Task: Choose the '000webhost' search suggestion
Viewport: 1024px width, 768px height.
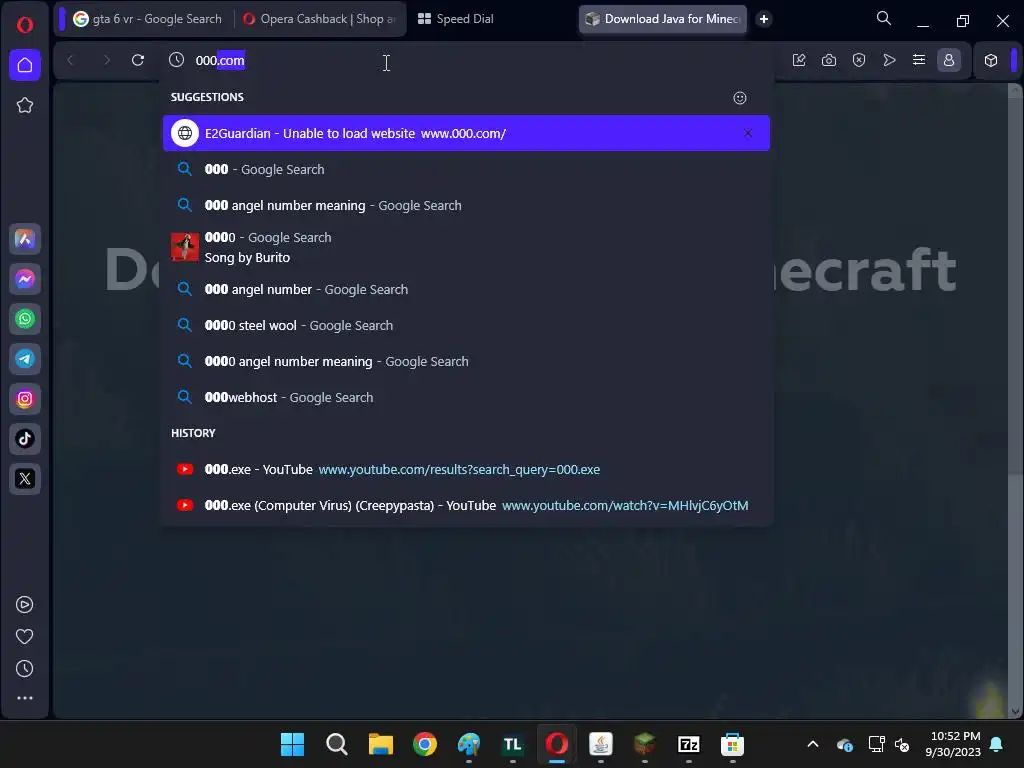Action: tap(466, 397)
